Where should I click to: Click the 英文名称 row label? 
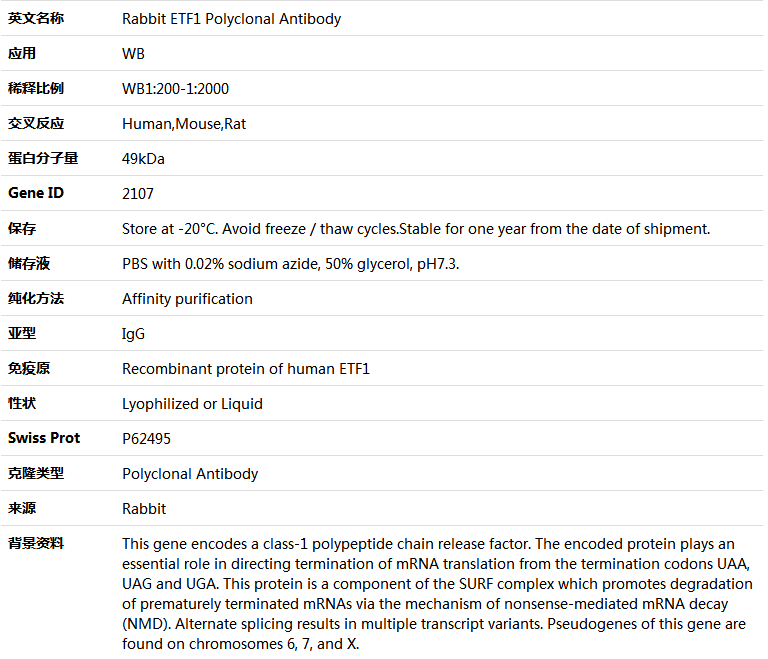click(x=36, y=19)
